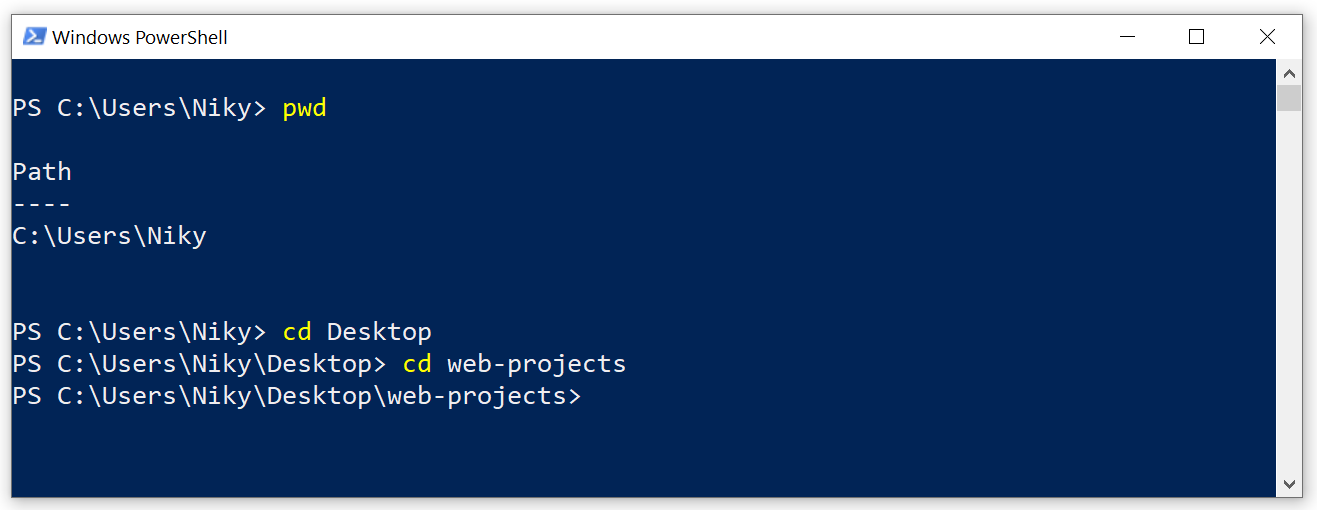Screen dimensions: 1317x510
Task: Click the "Windows PowerShell" title text
Action: pyautogui.click(x=140, y=38)
